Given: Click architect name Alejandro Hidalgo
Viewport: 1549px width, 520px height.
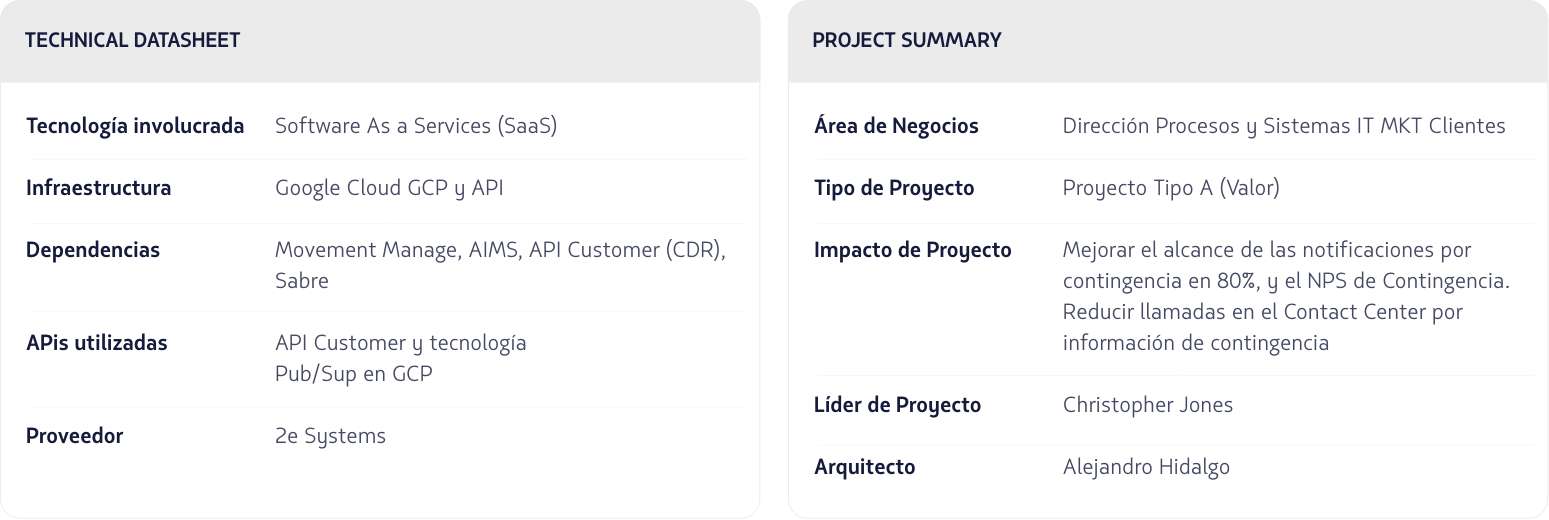Looking at the screenshot, I should click(1146, 467).
